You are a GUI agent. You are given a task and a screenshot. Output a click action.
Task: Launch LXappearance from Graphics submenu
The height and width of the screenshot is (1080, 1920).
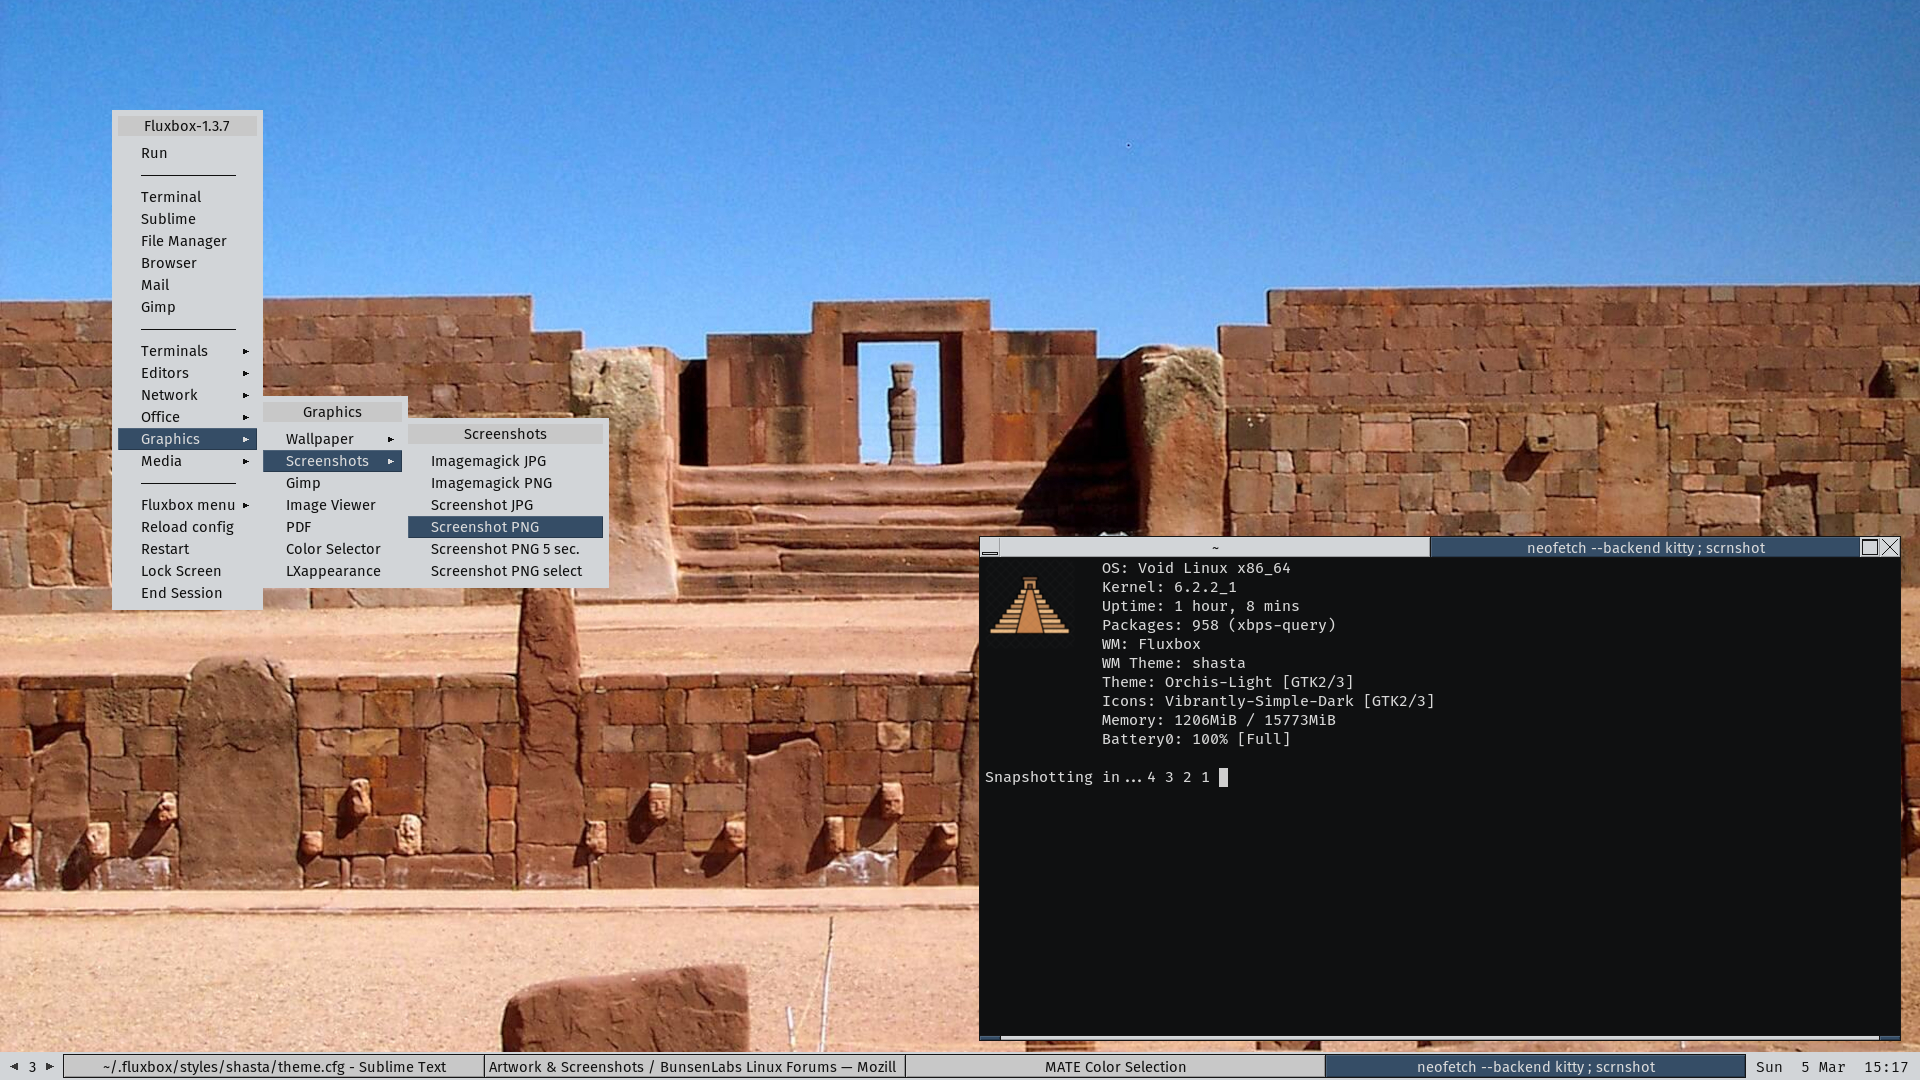(332, 571)
